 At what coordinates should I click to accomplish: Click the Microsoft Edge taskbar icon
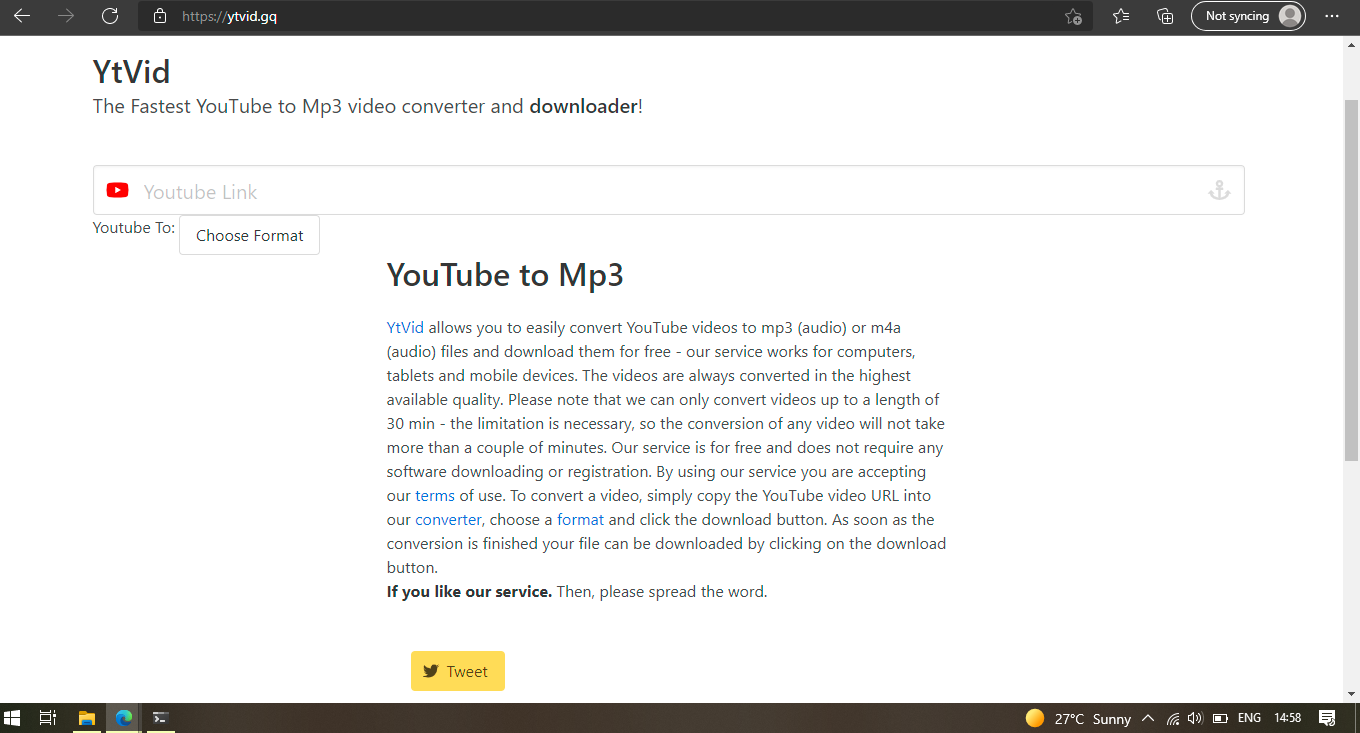(x=122, y=718)
